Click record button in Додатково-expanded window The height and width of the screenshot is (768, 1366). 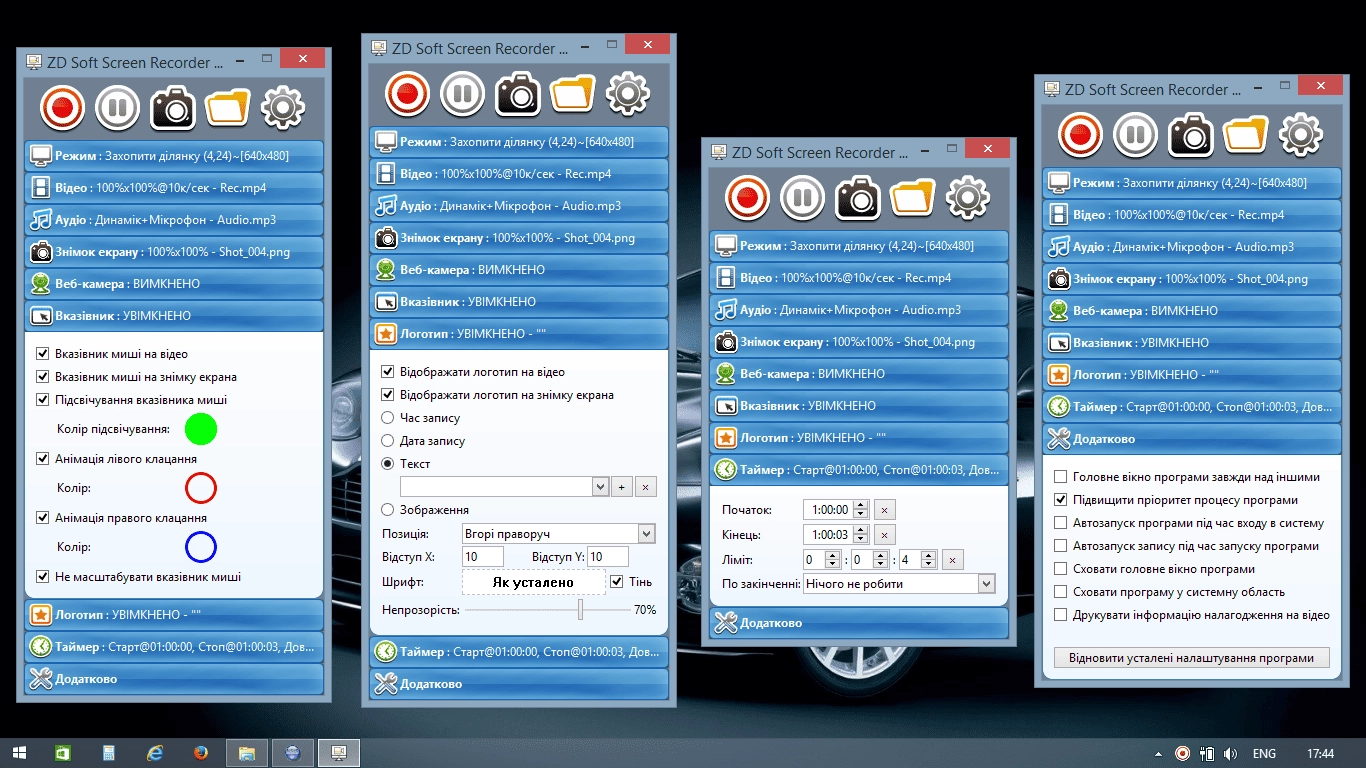1080,134
